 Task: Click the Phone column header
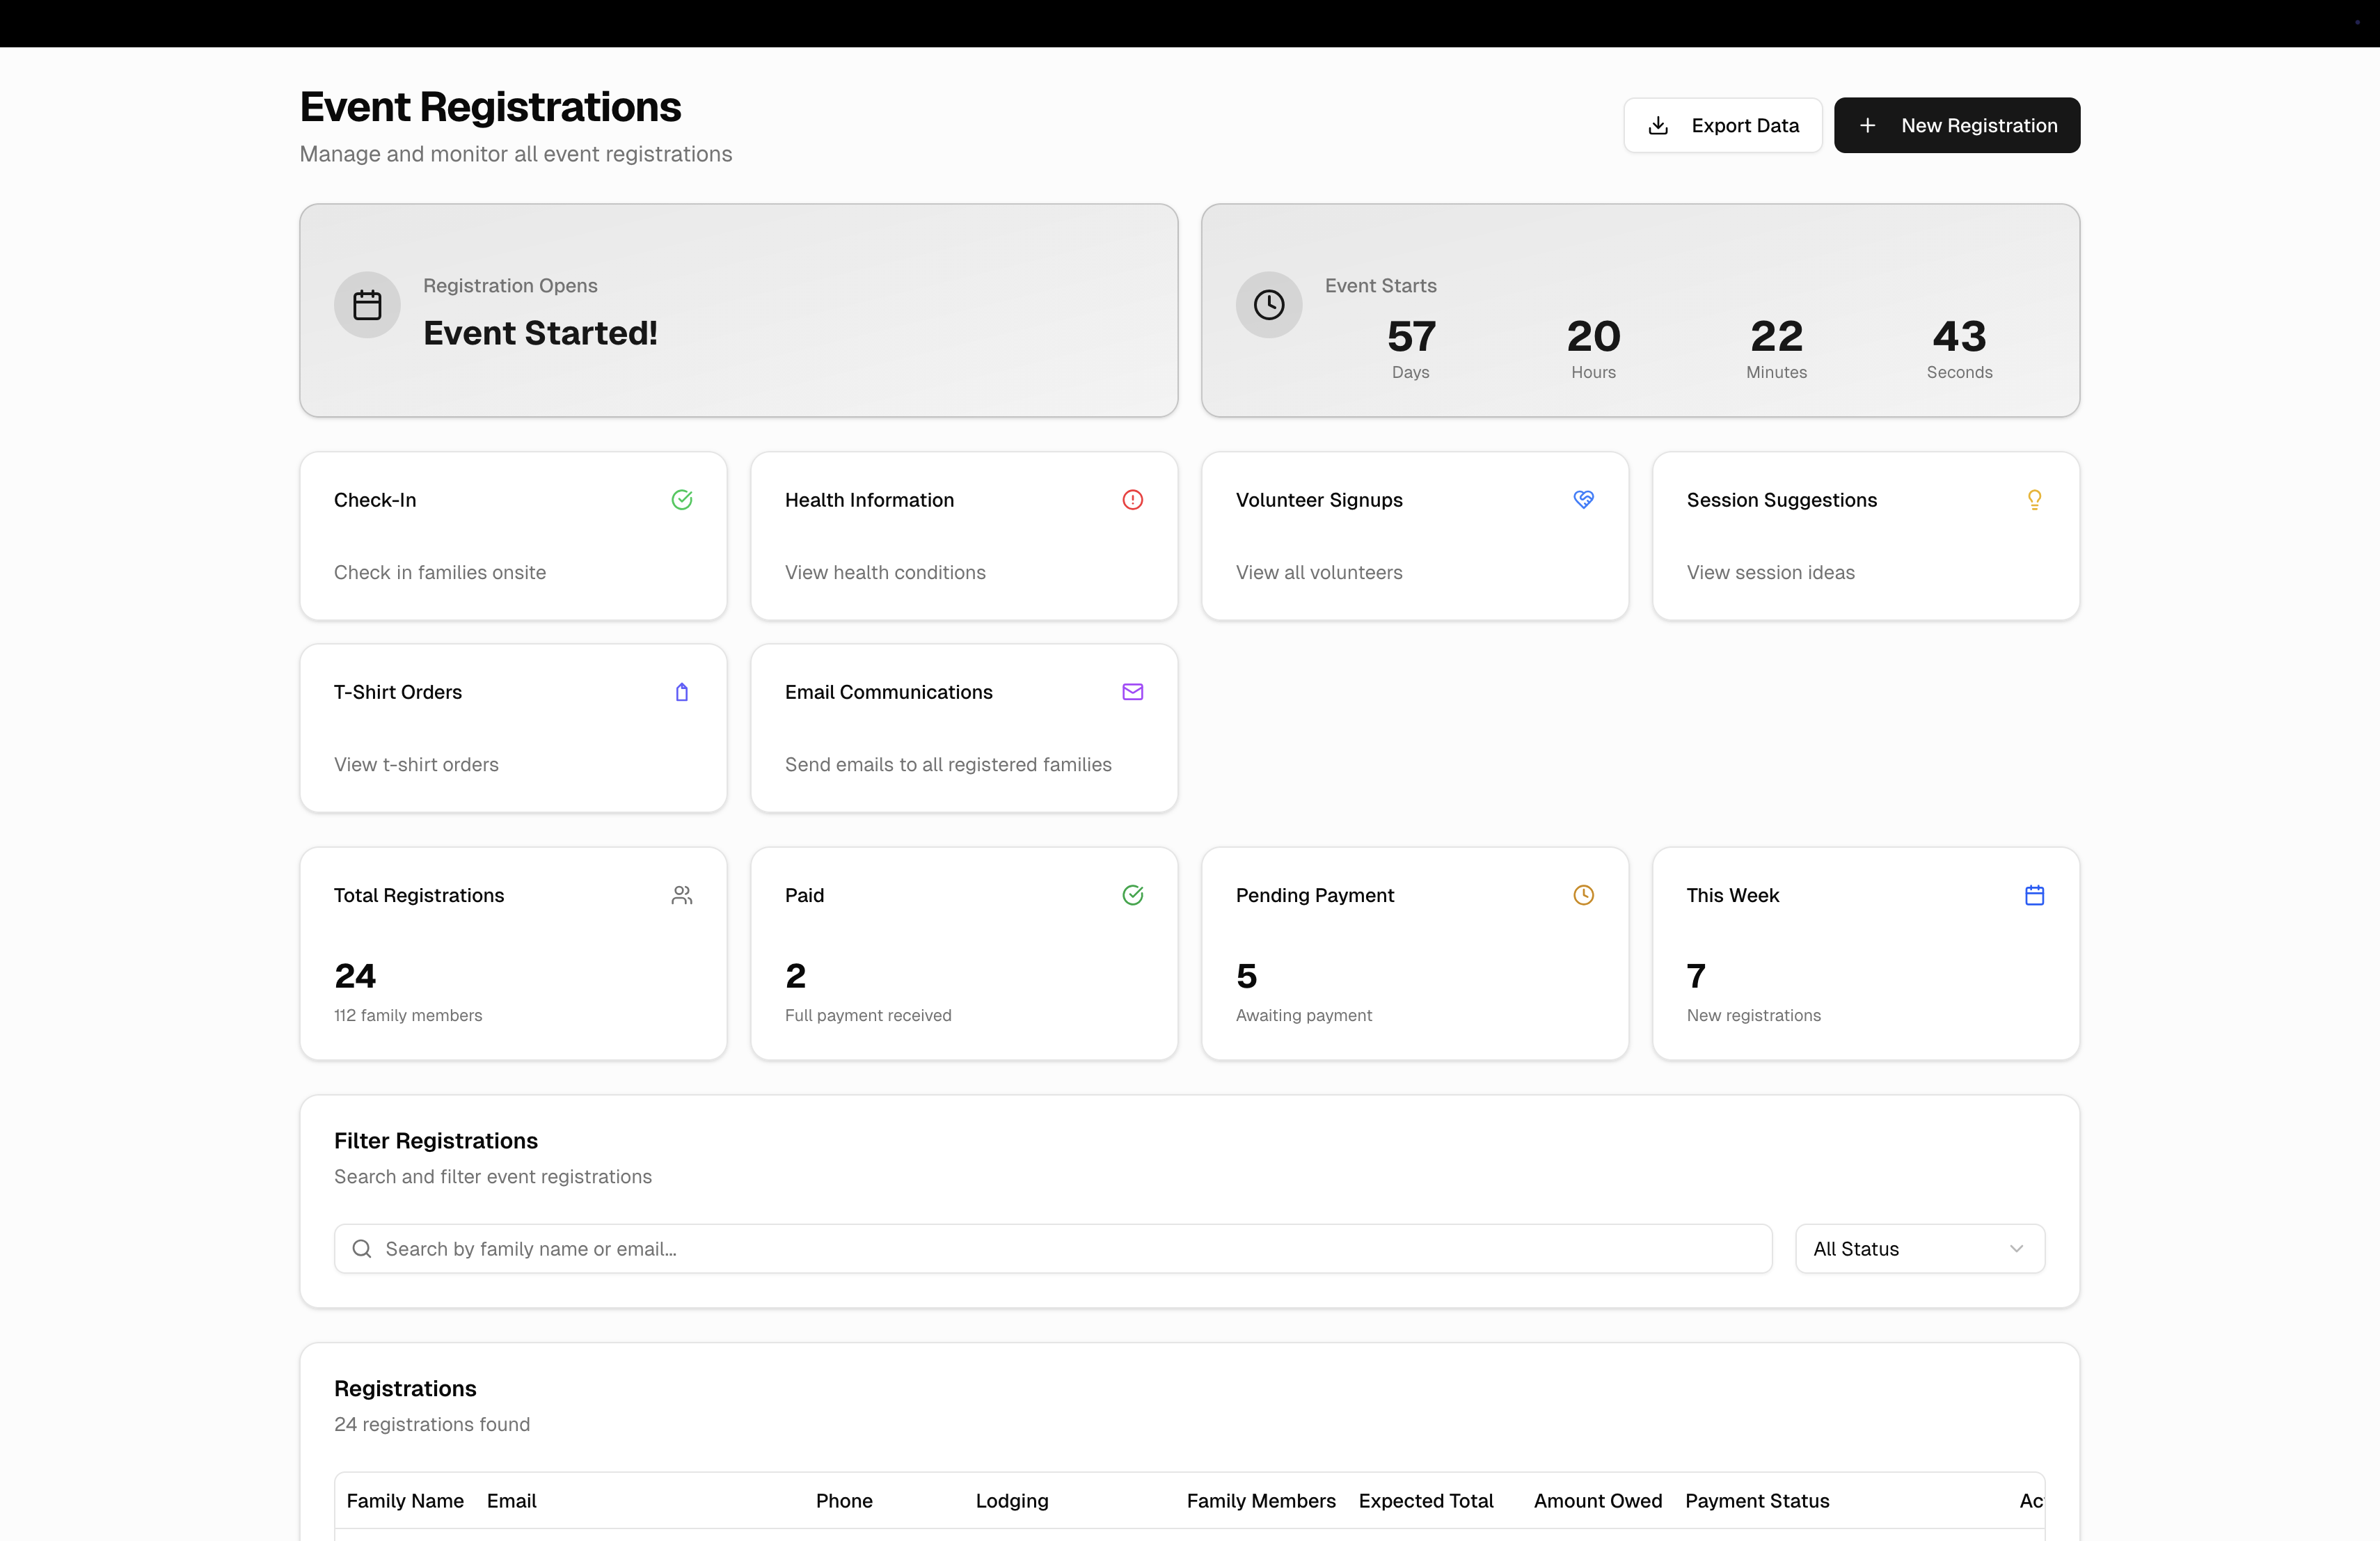[x=844, y=1501]
